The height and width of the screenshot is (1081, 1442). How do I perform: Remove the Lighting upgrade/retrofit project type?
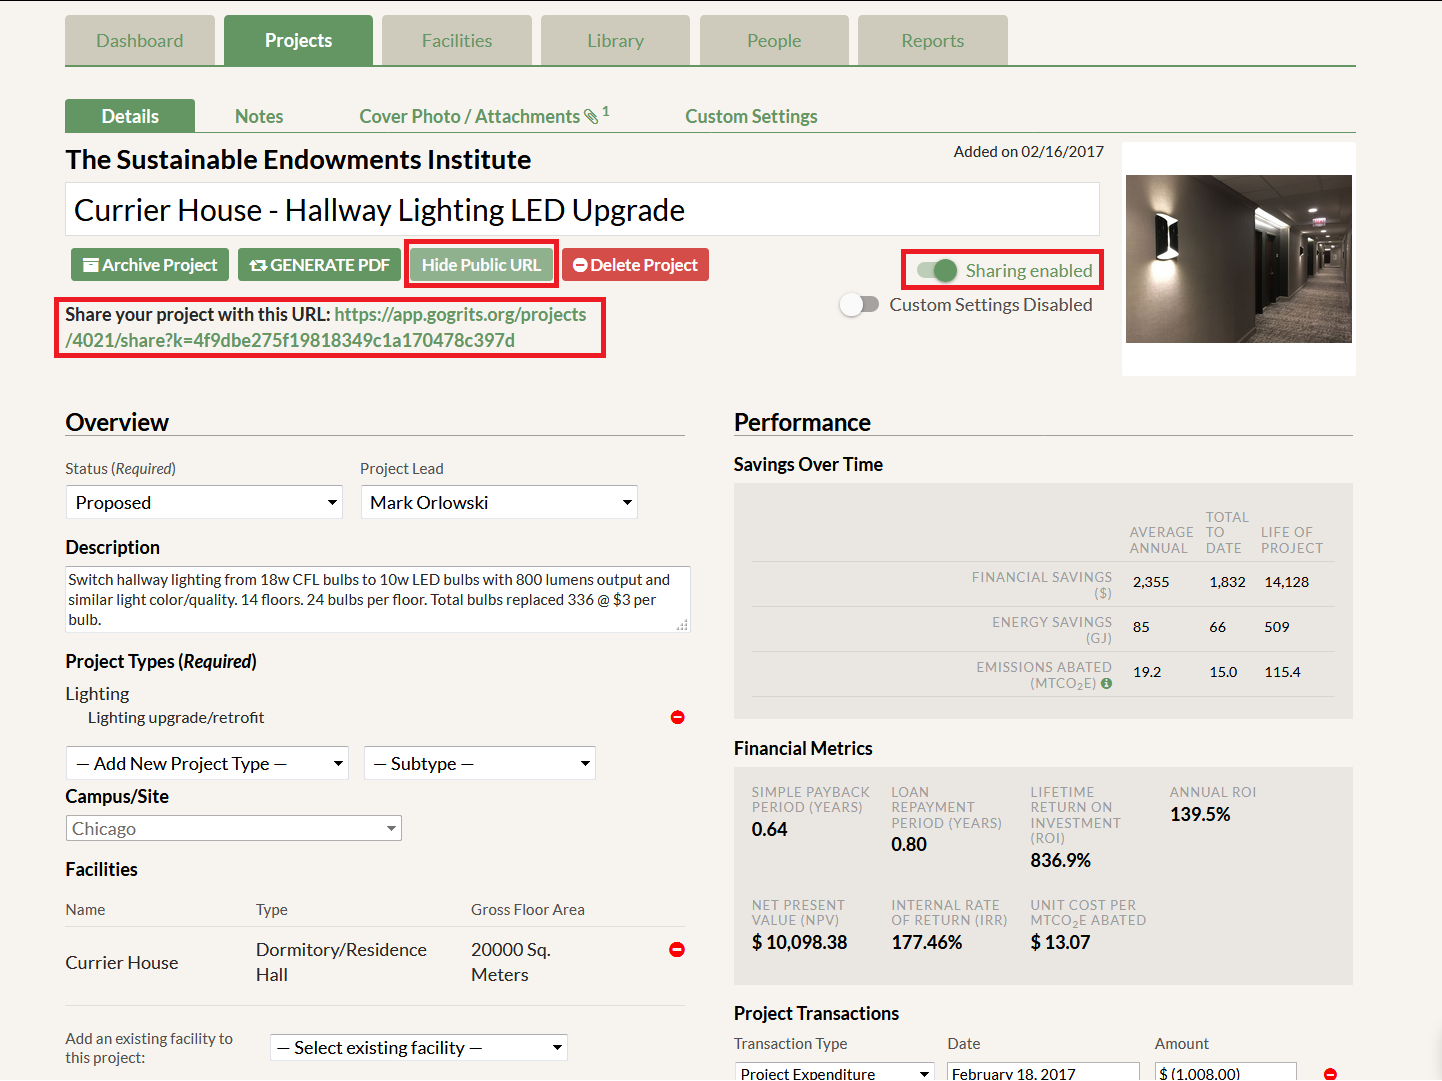click(x=677, y=717)
